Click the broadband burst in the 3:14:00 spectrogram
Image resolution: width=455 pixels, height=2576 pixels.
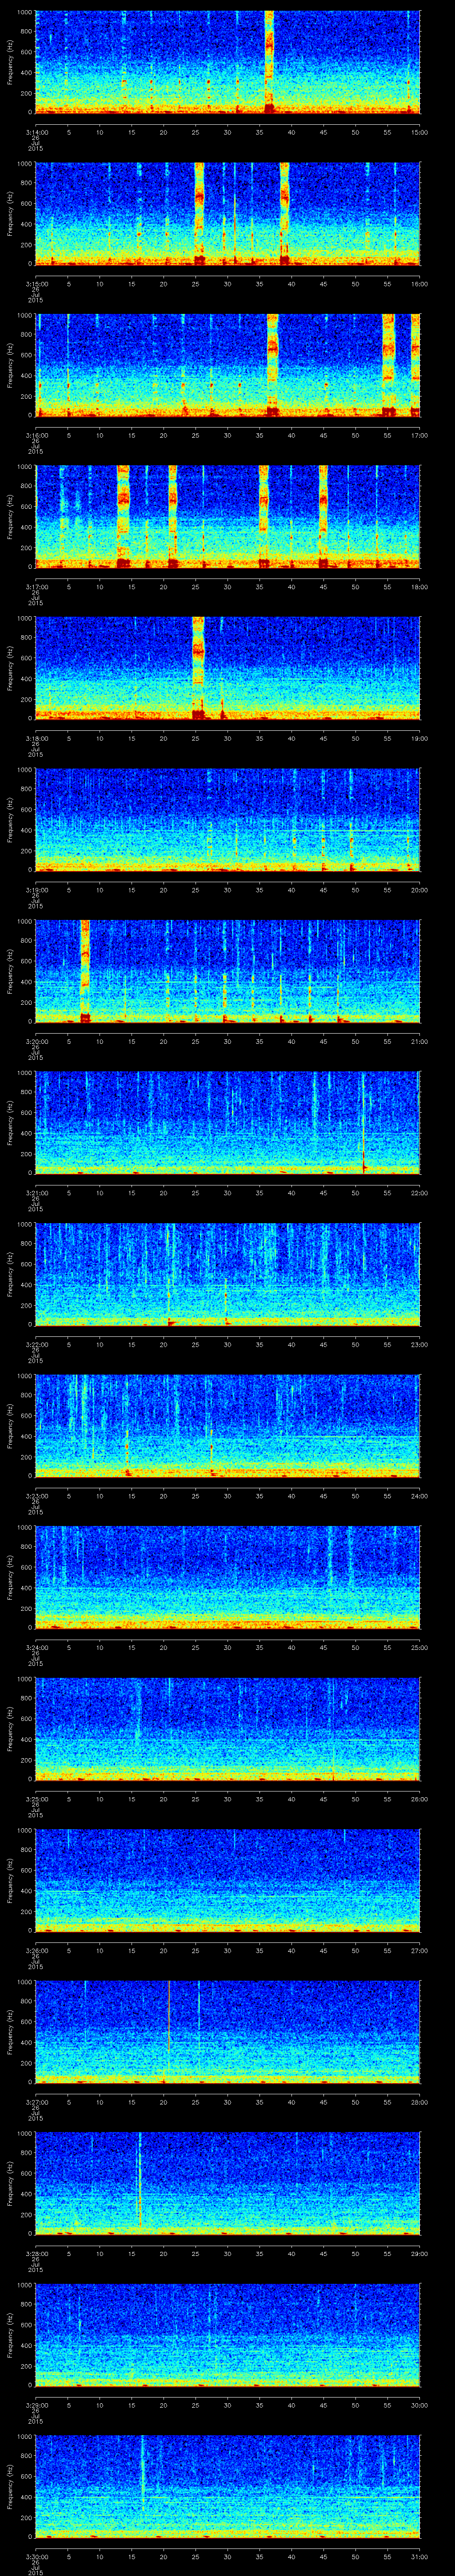(269, 60)
